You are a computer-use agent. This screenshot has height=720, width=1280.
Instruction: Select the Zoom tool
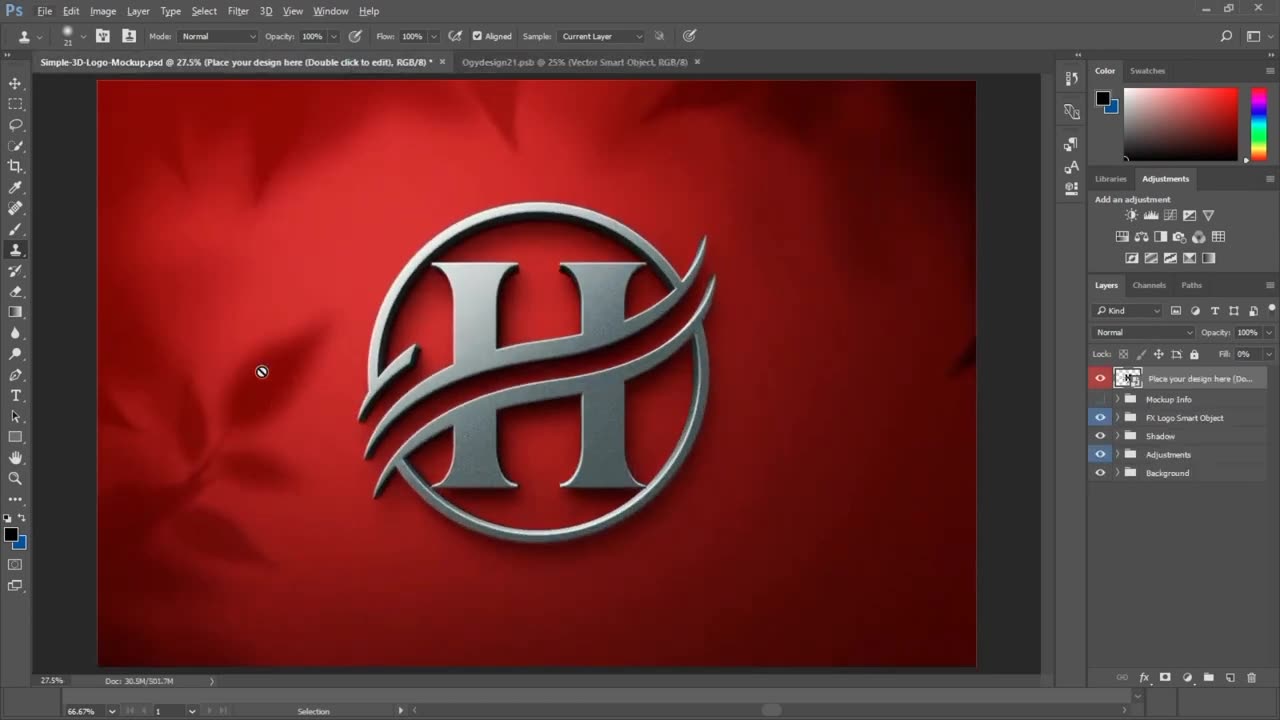pyautogui.click(x=15, y=479)
